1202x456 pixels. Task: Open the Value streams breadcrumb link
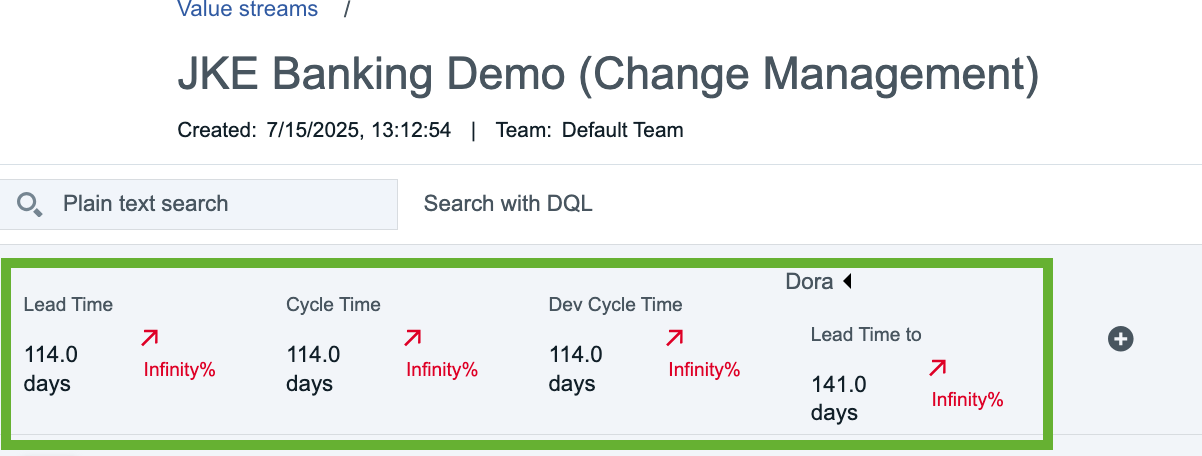247,10
